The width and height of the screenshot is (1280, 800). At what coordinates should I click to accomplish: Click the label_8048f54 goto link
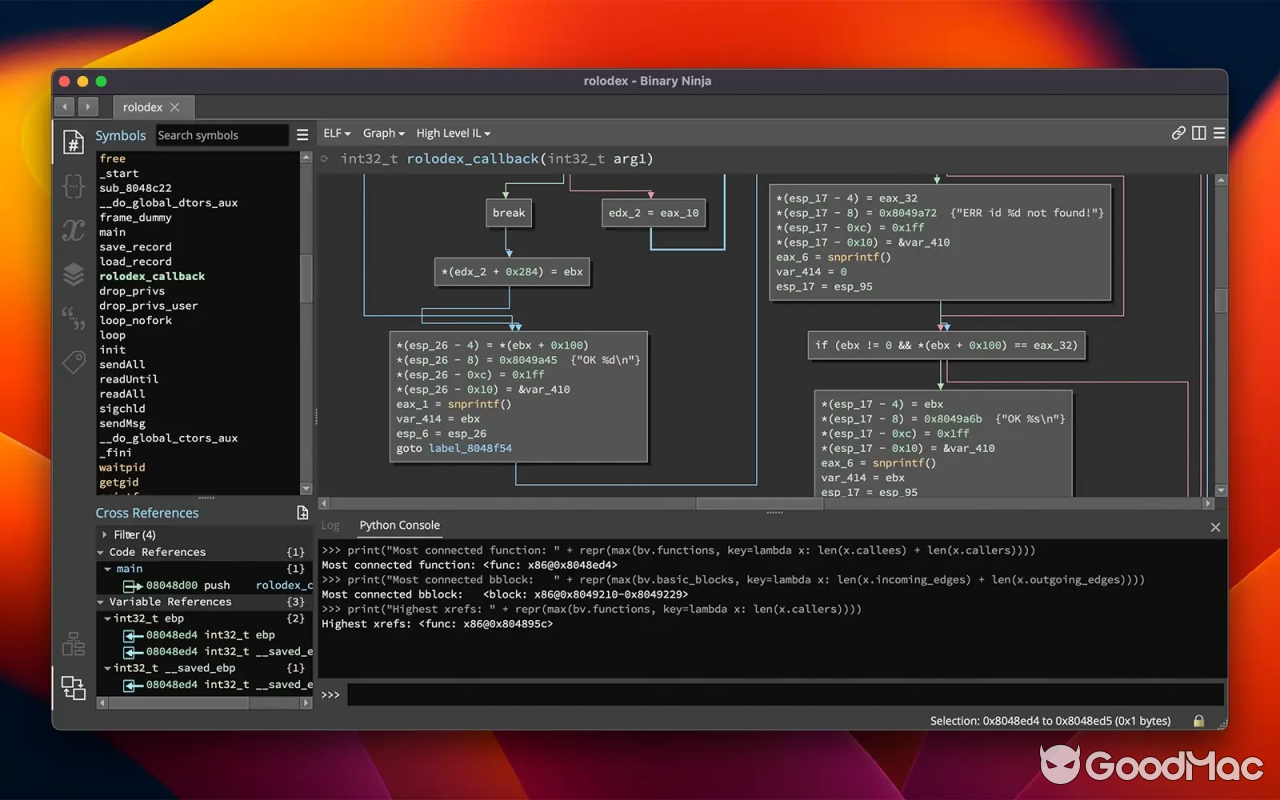[x=470, y=449]
